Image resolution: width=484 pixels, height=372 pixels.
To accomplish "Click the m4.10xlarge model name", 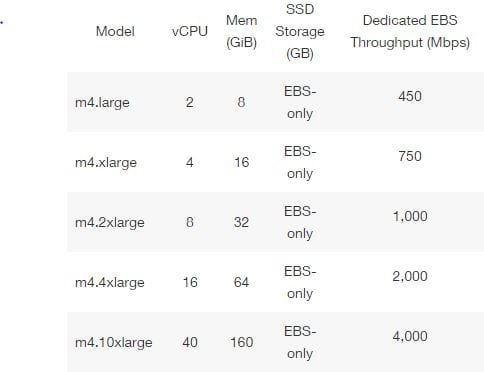I will [x=114, y=342].
